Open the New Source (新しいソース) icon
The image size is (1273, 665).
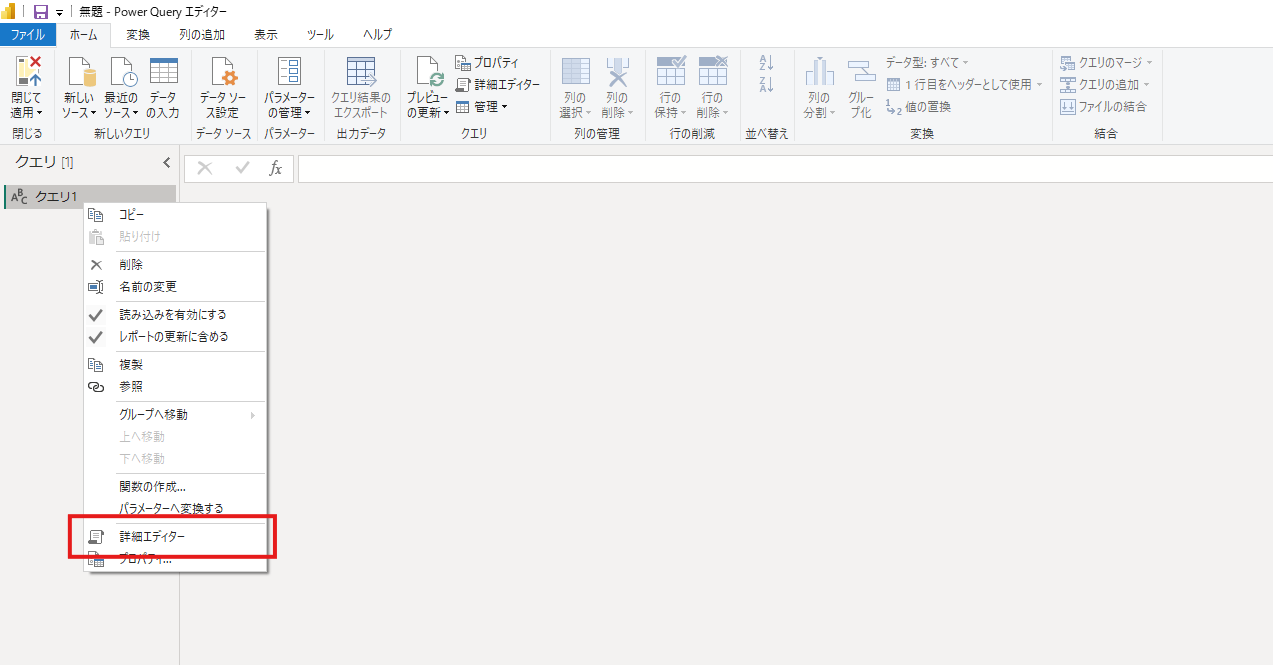(80, 73)
